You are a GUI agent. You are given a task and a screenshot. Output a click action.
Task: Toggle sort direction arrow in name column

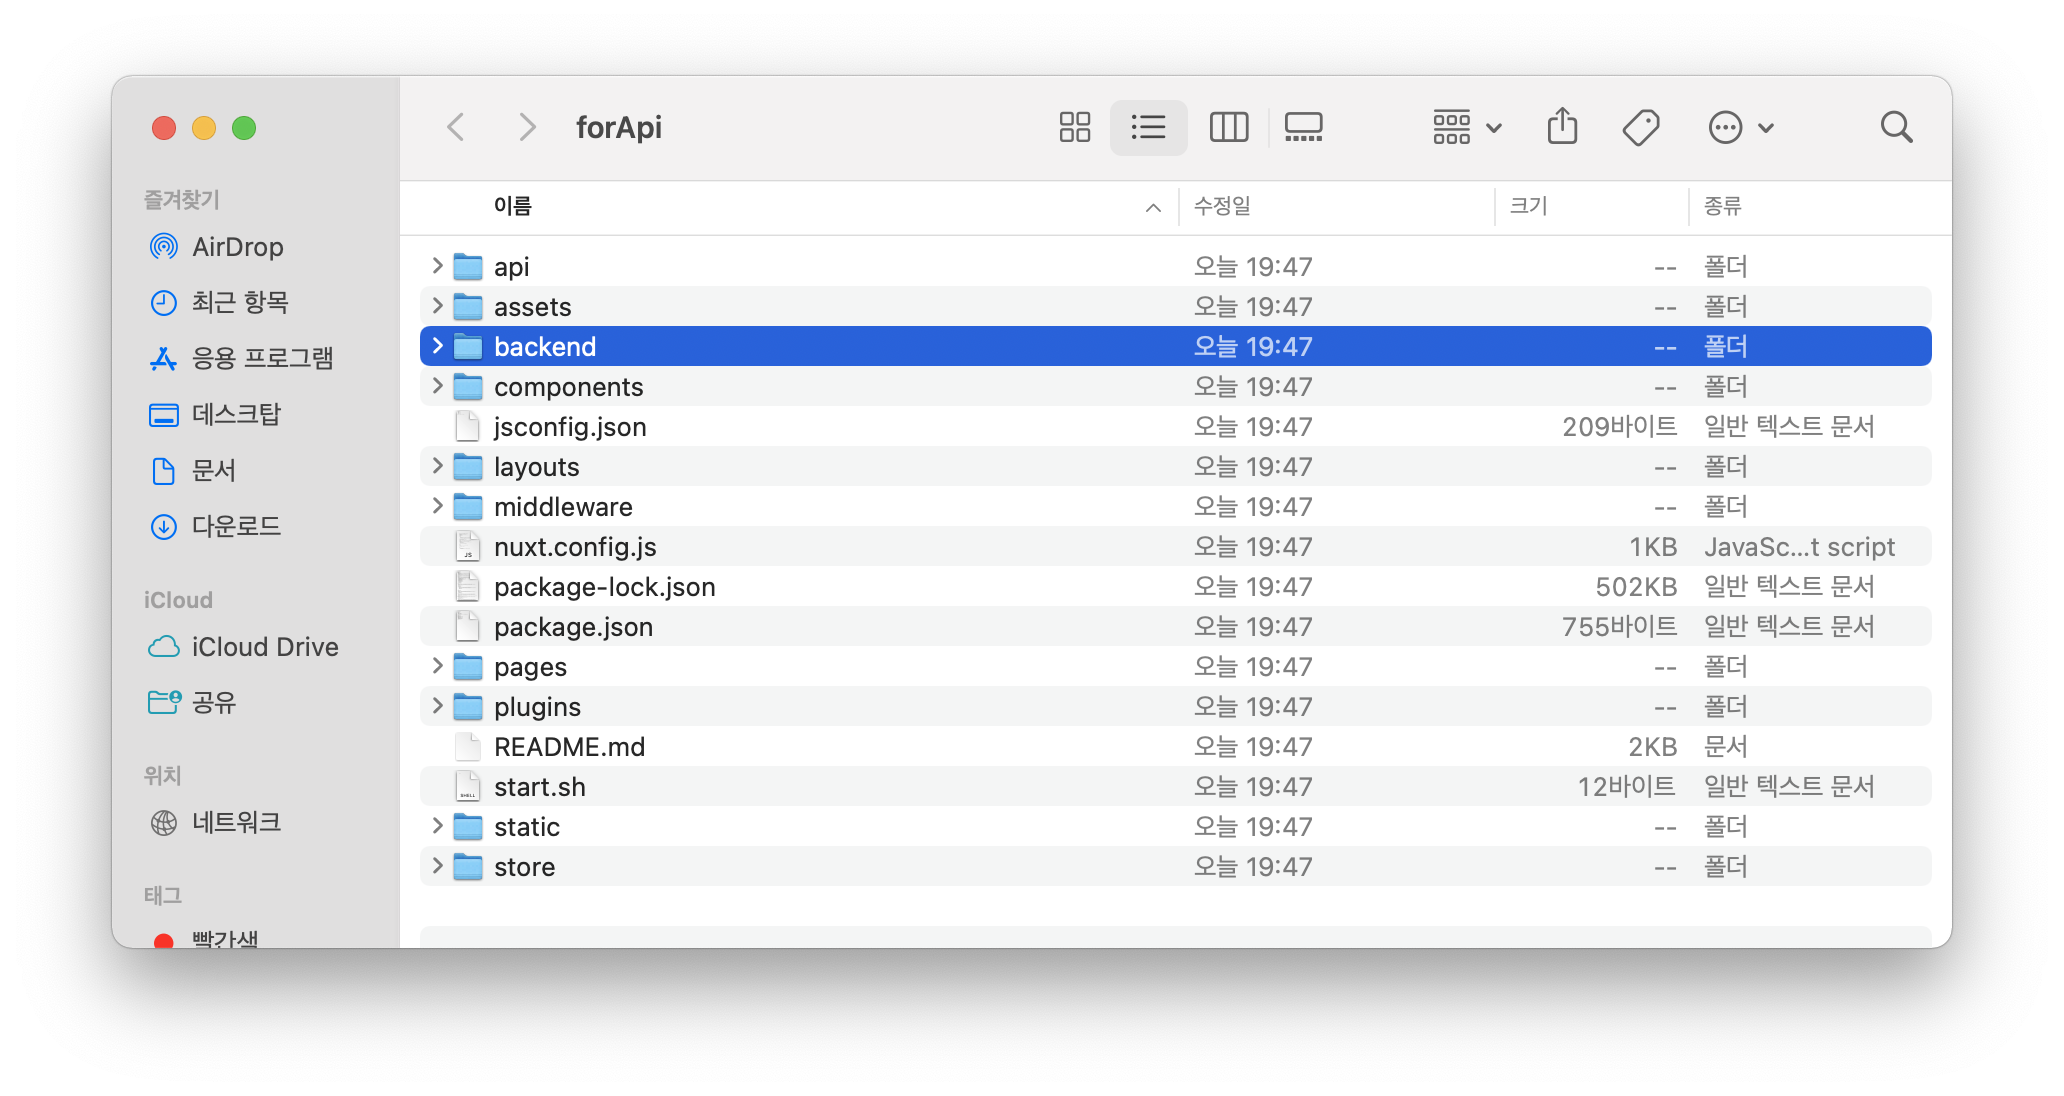click(x=1153, y=208)
